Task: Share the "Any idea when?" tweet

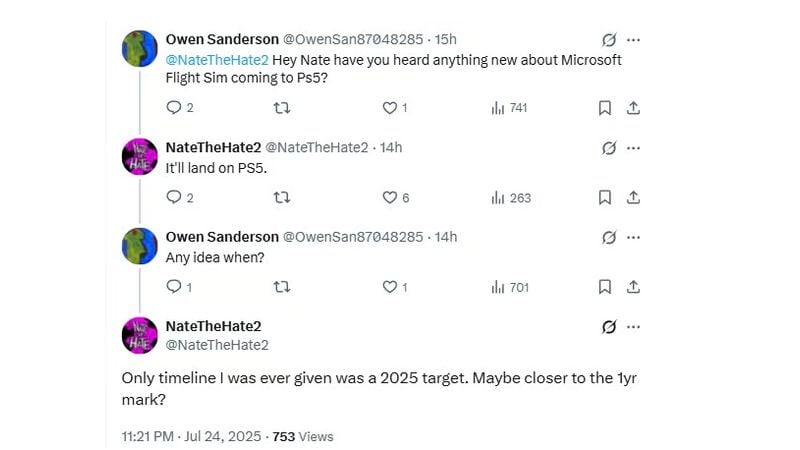Action: (633, 287)
